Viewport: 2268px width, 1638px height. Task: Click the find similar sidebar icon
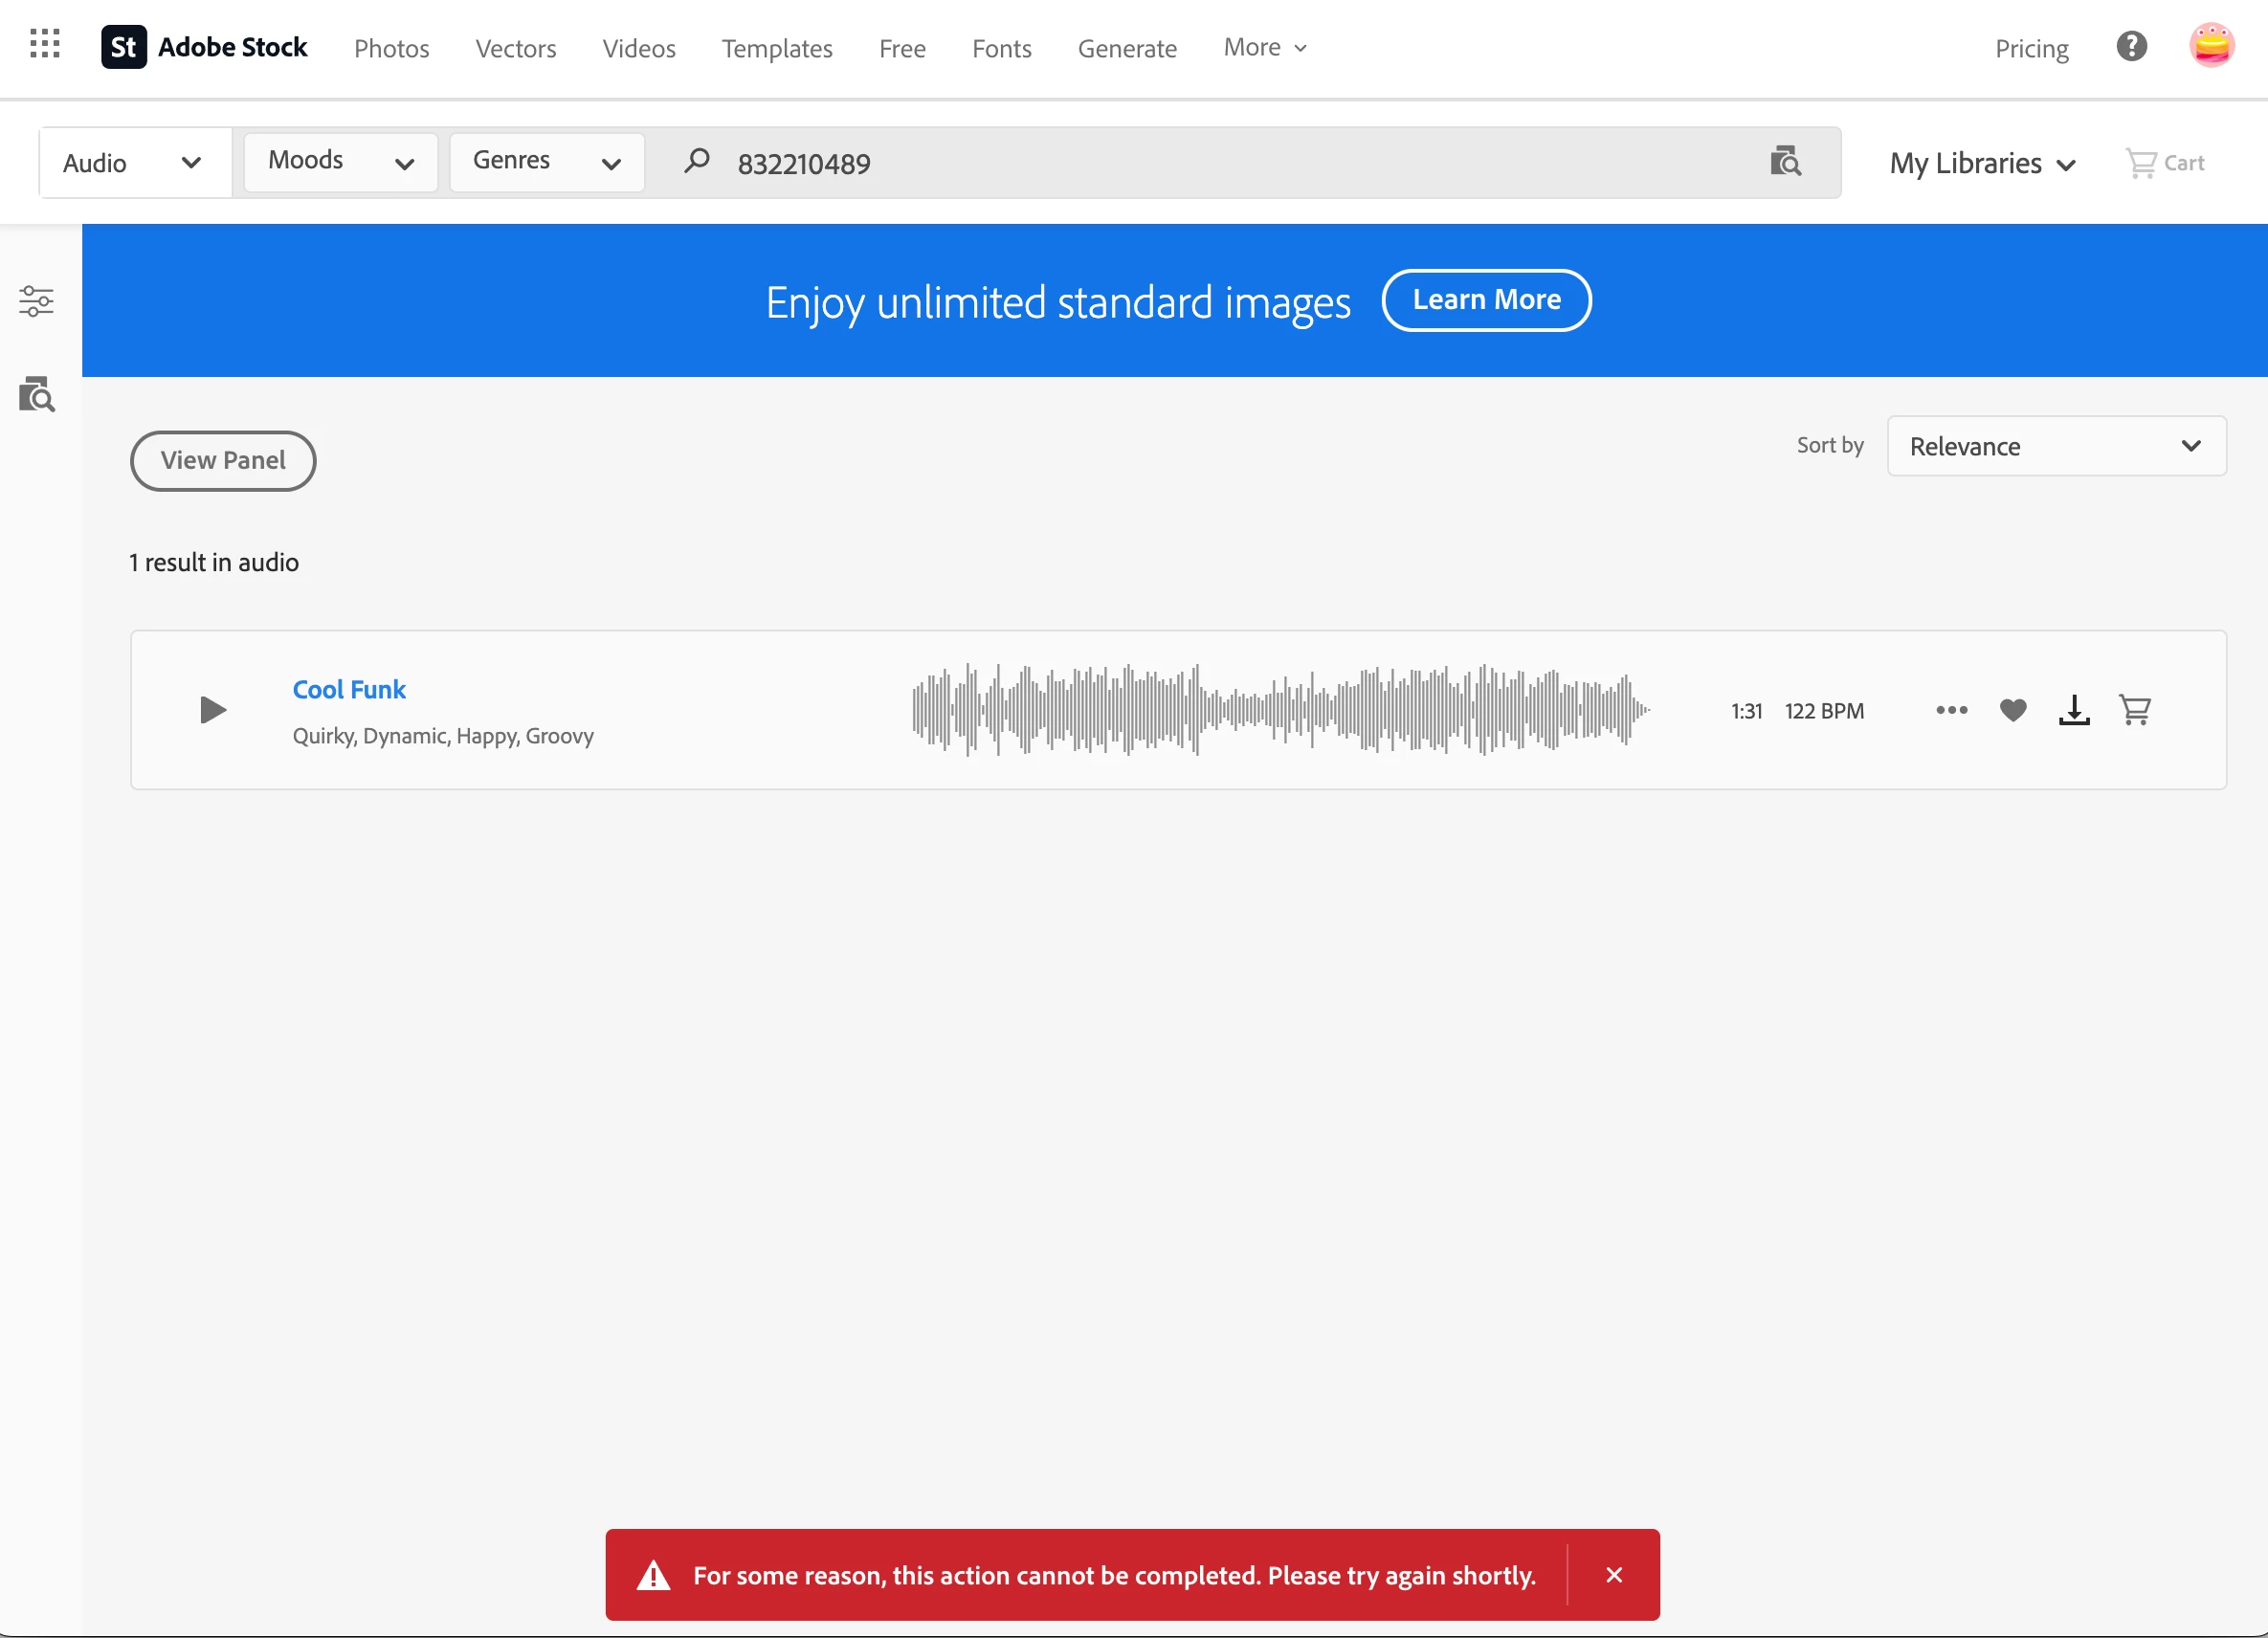click(37, 395)
